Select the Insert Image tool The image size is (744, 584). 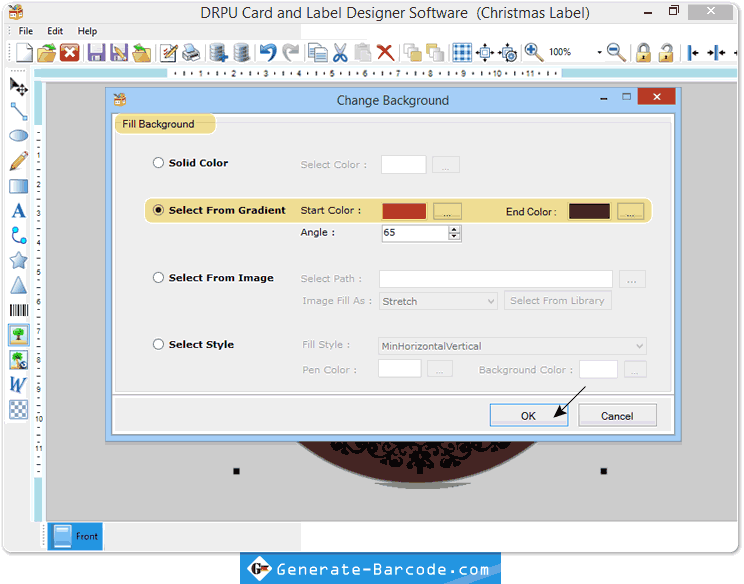pyautogui.click(x=19, y=335)
